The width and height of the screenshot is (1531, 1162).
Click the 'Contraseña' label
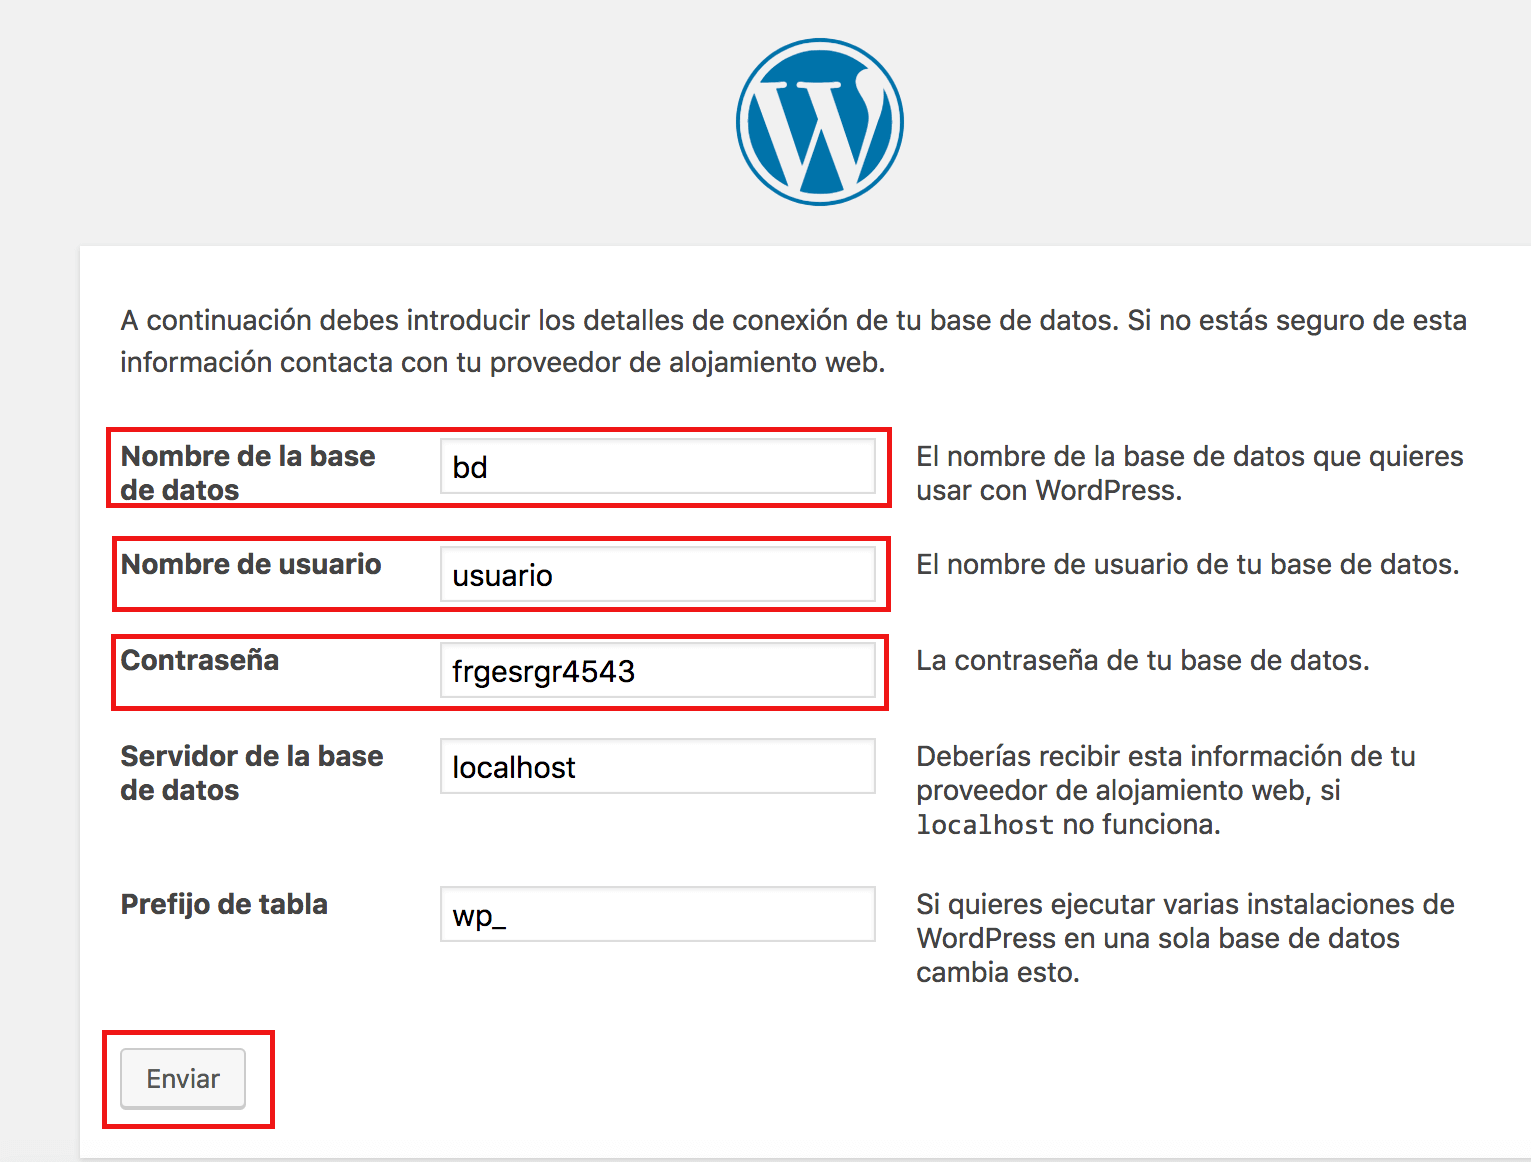(x=200, y=660)
